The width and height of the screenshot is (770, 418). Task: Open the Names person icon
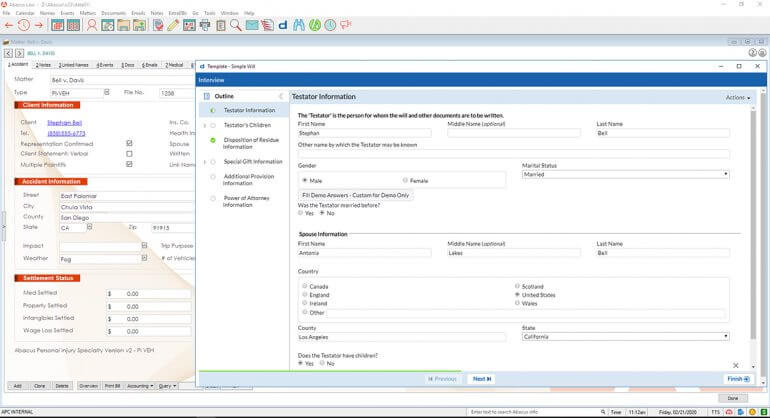(x=92, y=25)
